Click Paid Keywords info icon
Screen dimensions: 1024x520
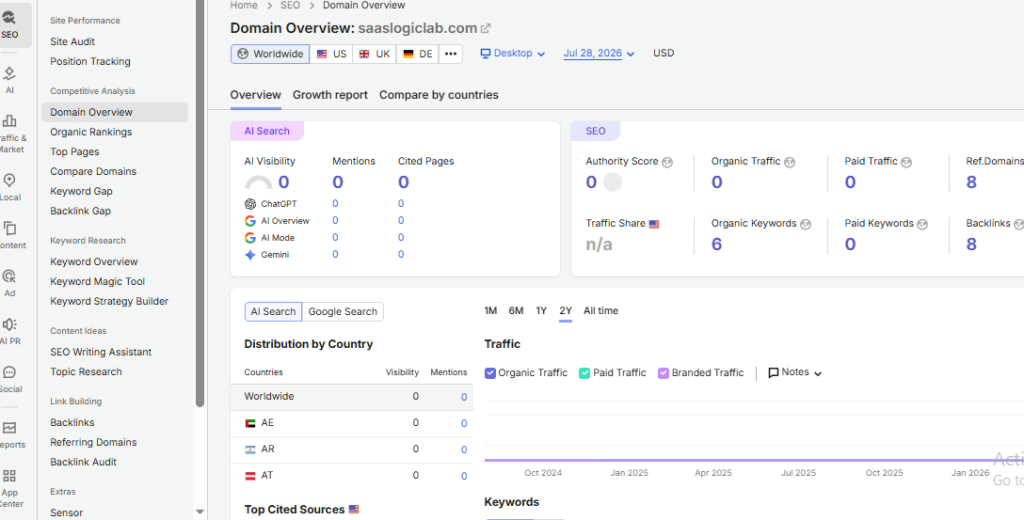[x=922, y=224]
